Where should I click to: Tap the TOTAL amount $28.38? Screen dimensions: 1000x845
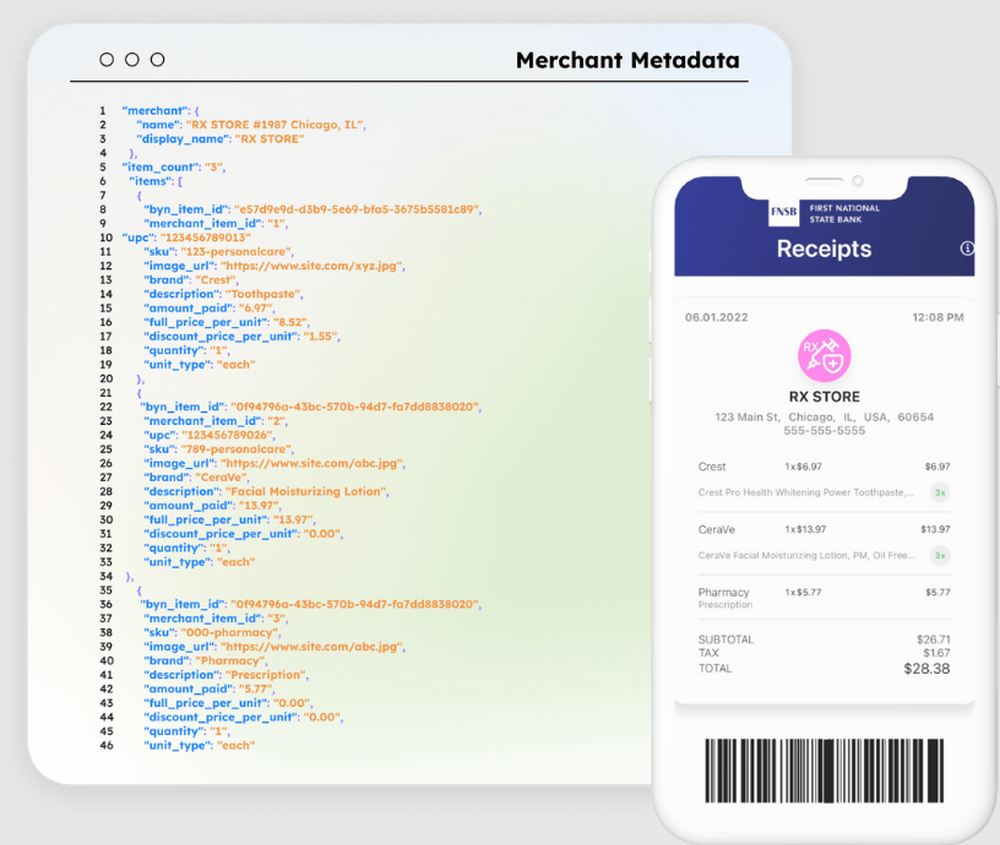point(927,669)
